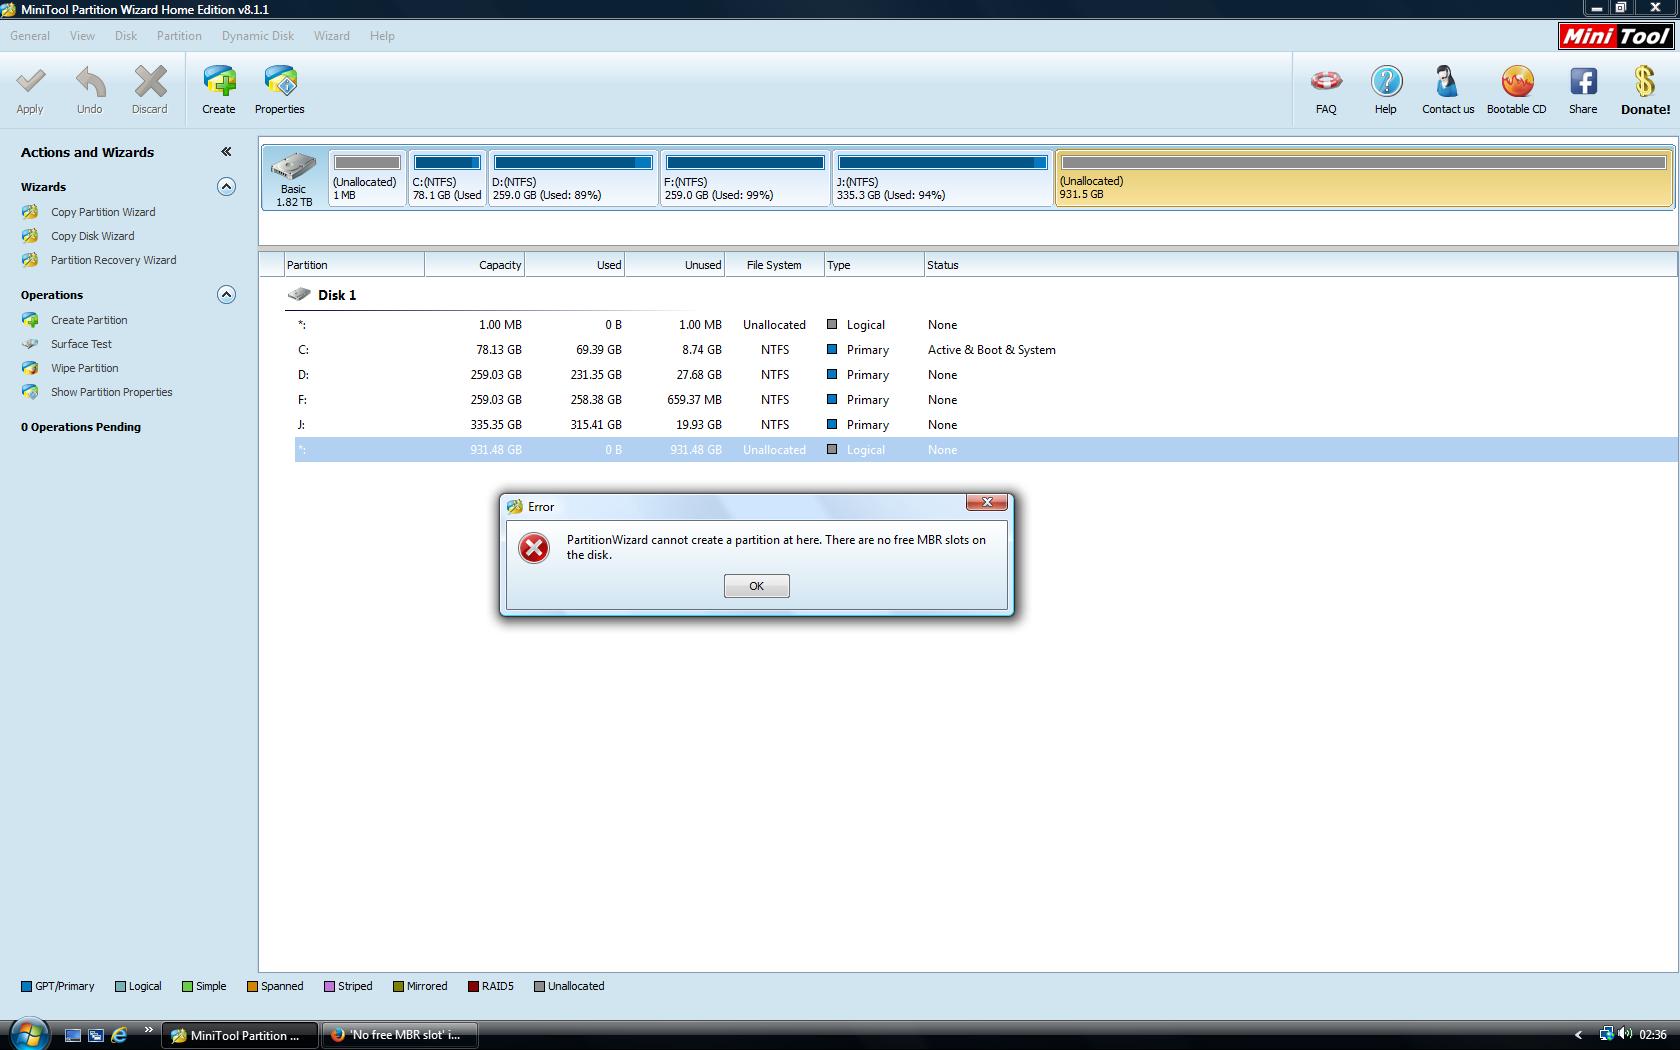Image resolution: width=1680 pixels, height=1050 pixels.
Task: Sort by the Status column header
Action: click(1301, 265)
